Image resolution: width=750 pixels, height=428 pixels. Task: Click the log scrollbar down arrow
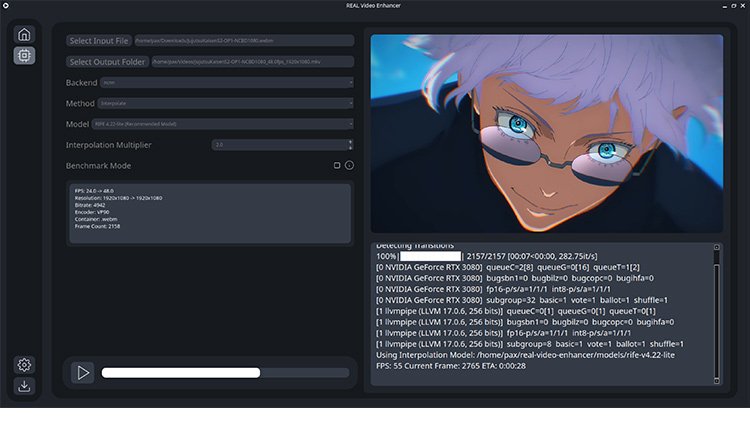pos(717,381)
